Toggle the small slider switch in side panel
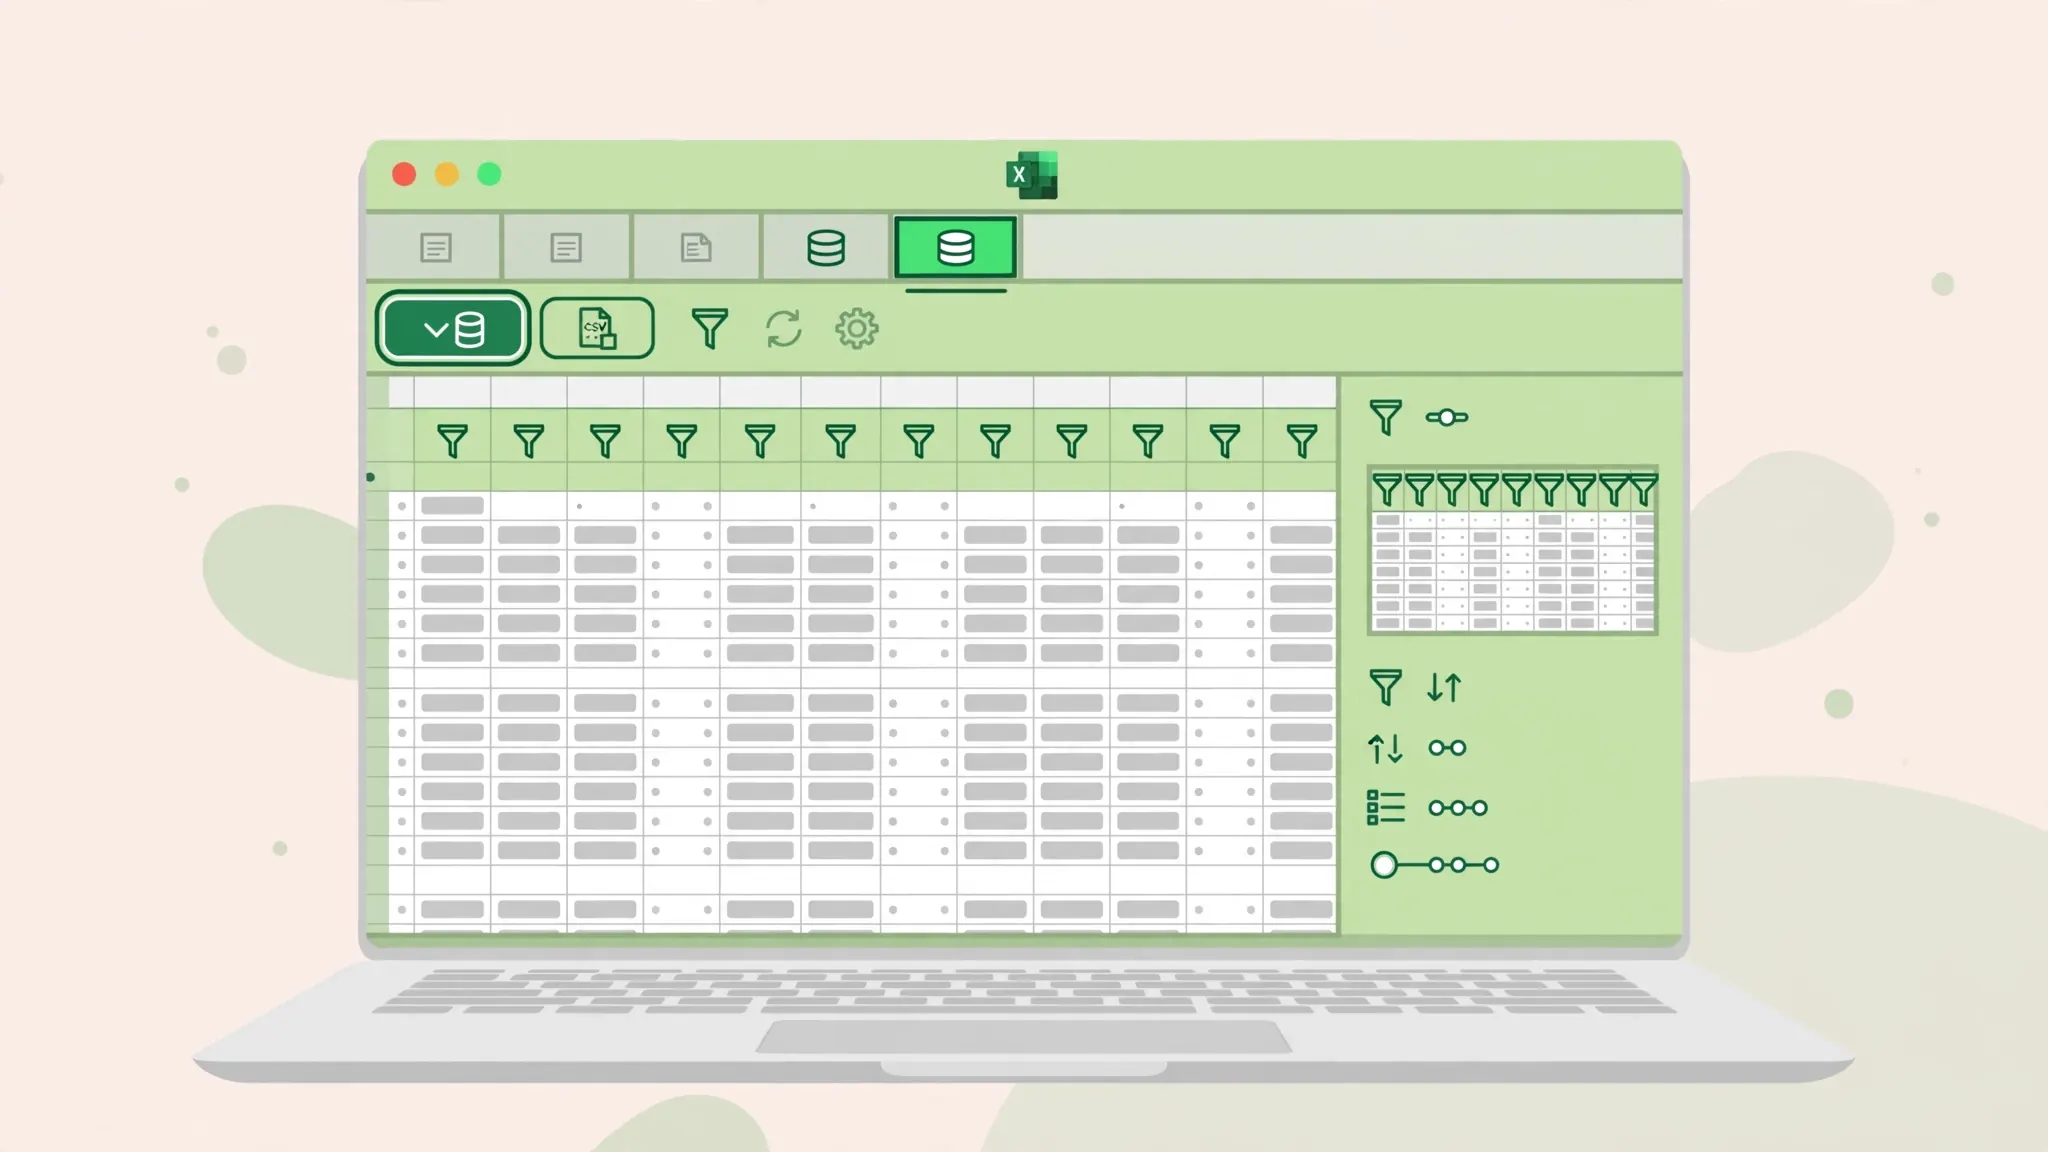This screenshot has width=2048, height=1152. click(1447, 417)
